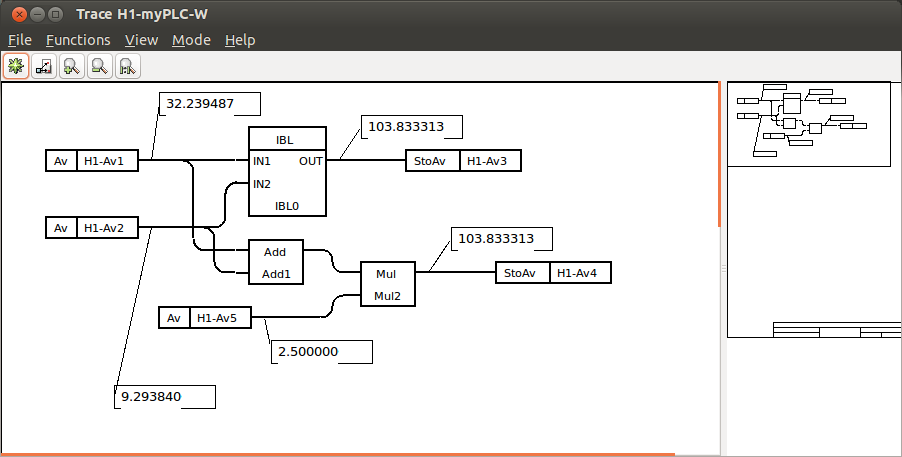Screen dimensions: 902x457
Task: Open the Mode menu
Action: (x=192, y=40)
